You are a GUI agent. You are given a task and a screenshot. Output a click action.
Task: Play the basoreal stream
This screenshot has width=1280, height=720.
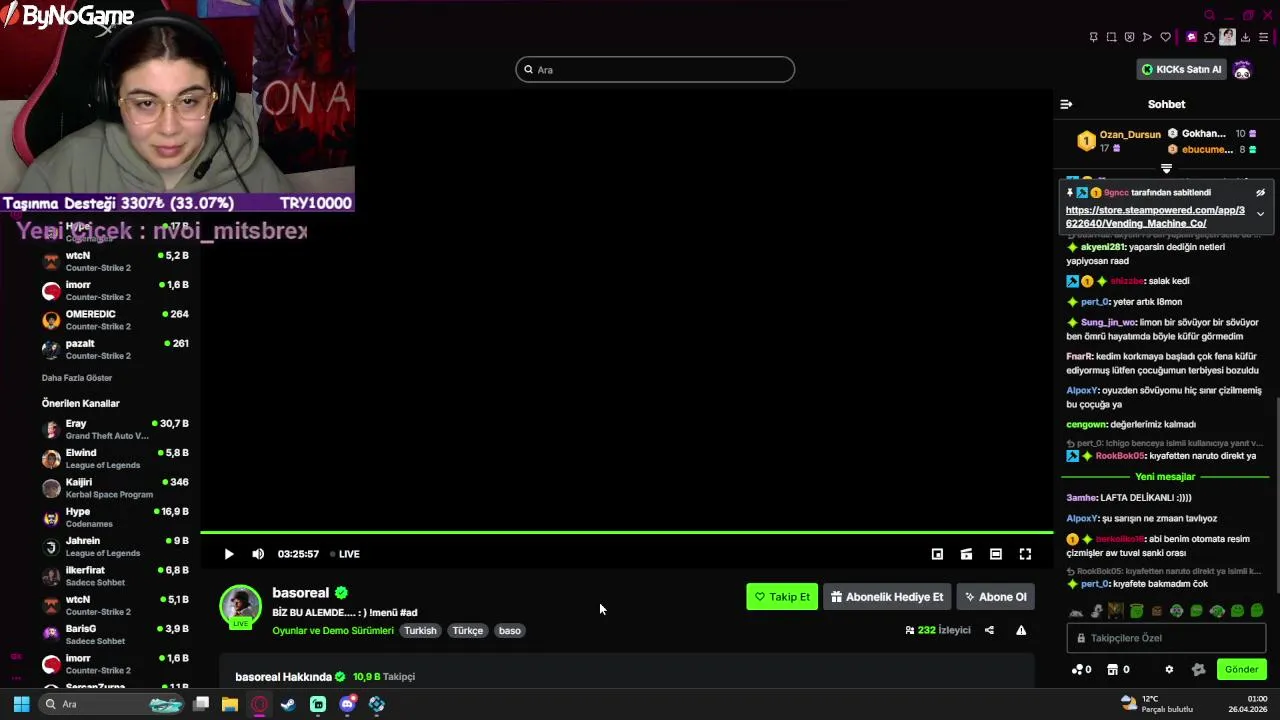[x=229, y=554]
